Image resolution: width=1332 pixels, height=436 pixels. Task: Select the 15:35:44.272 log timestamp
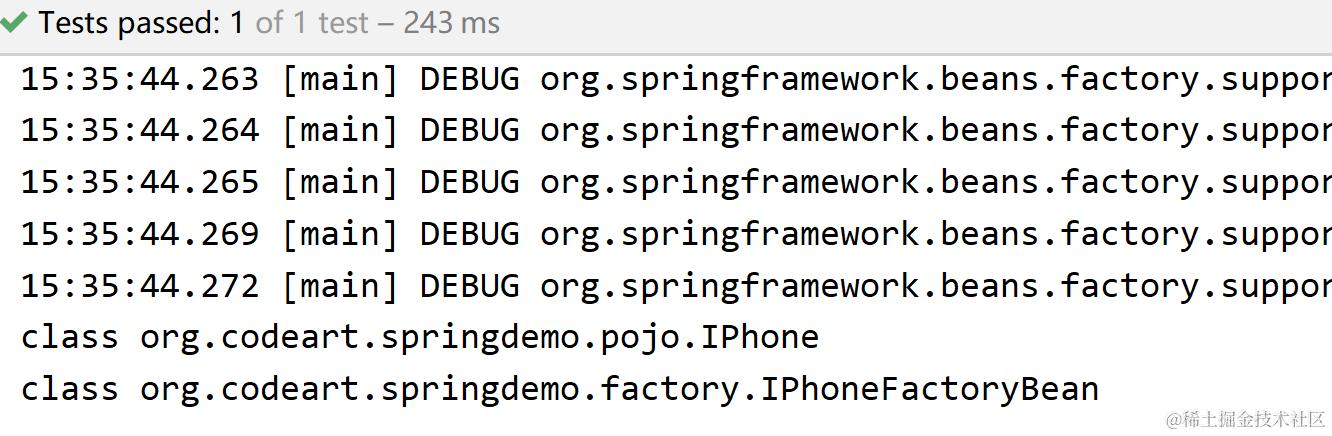pos(140,287)
